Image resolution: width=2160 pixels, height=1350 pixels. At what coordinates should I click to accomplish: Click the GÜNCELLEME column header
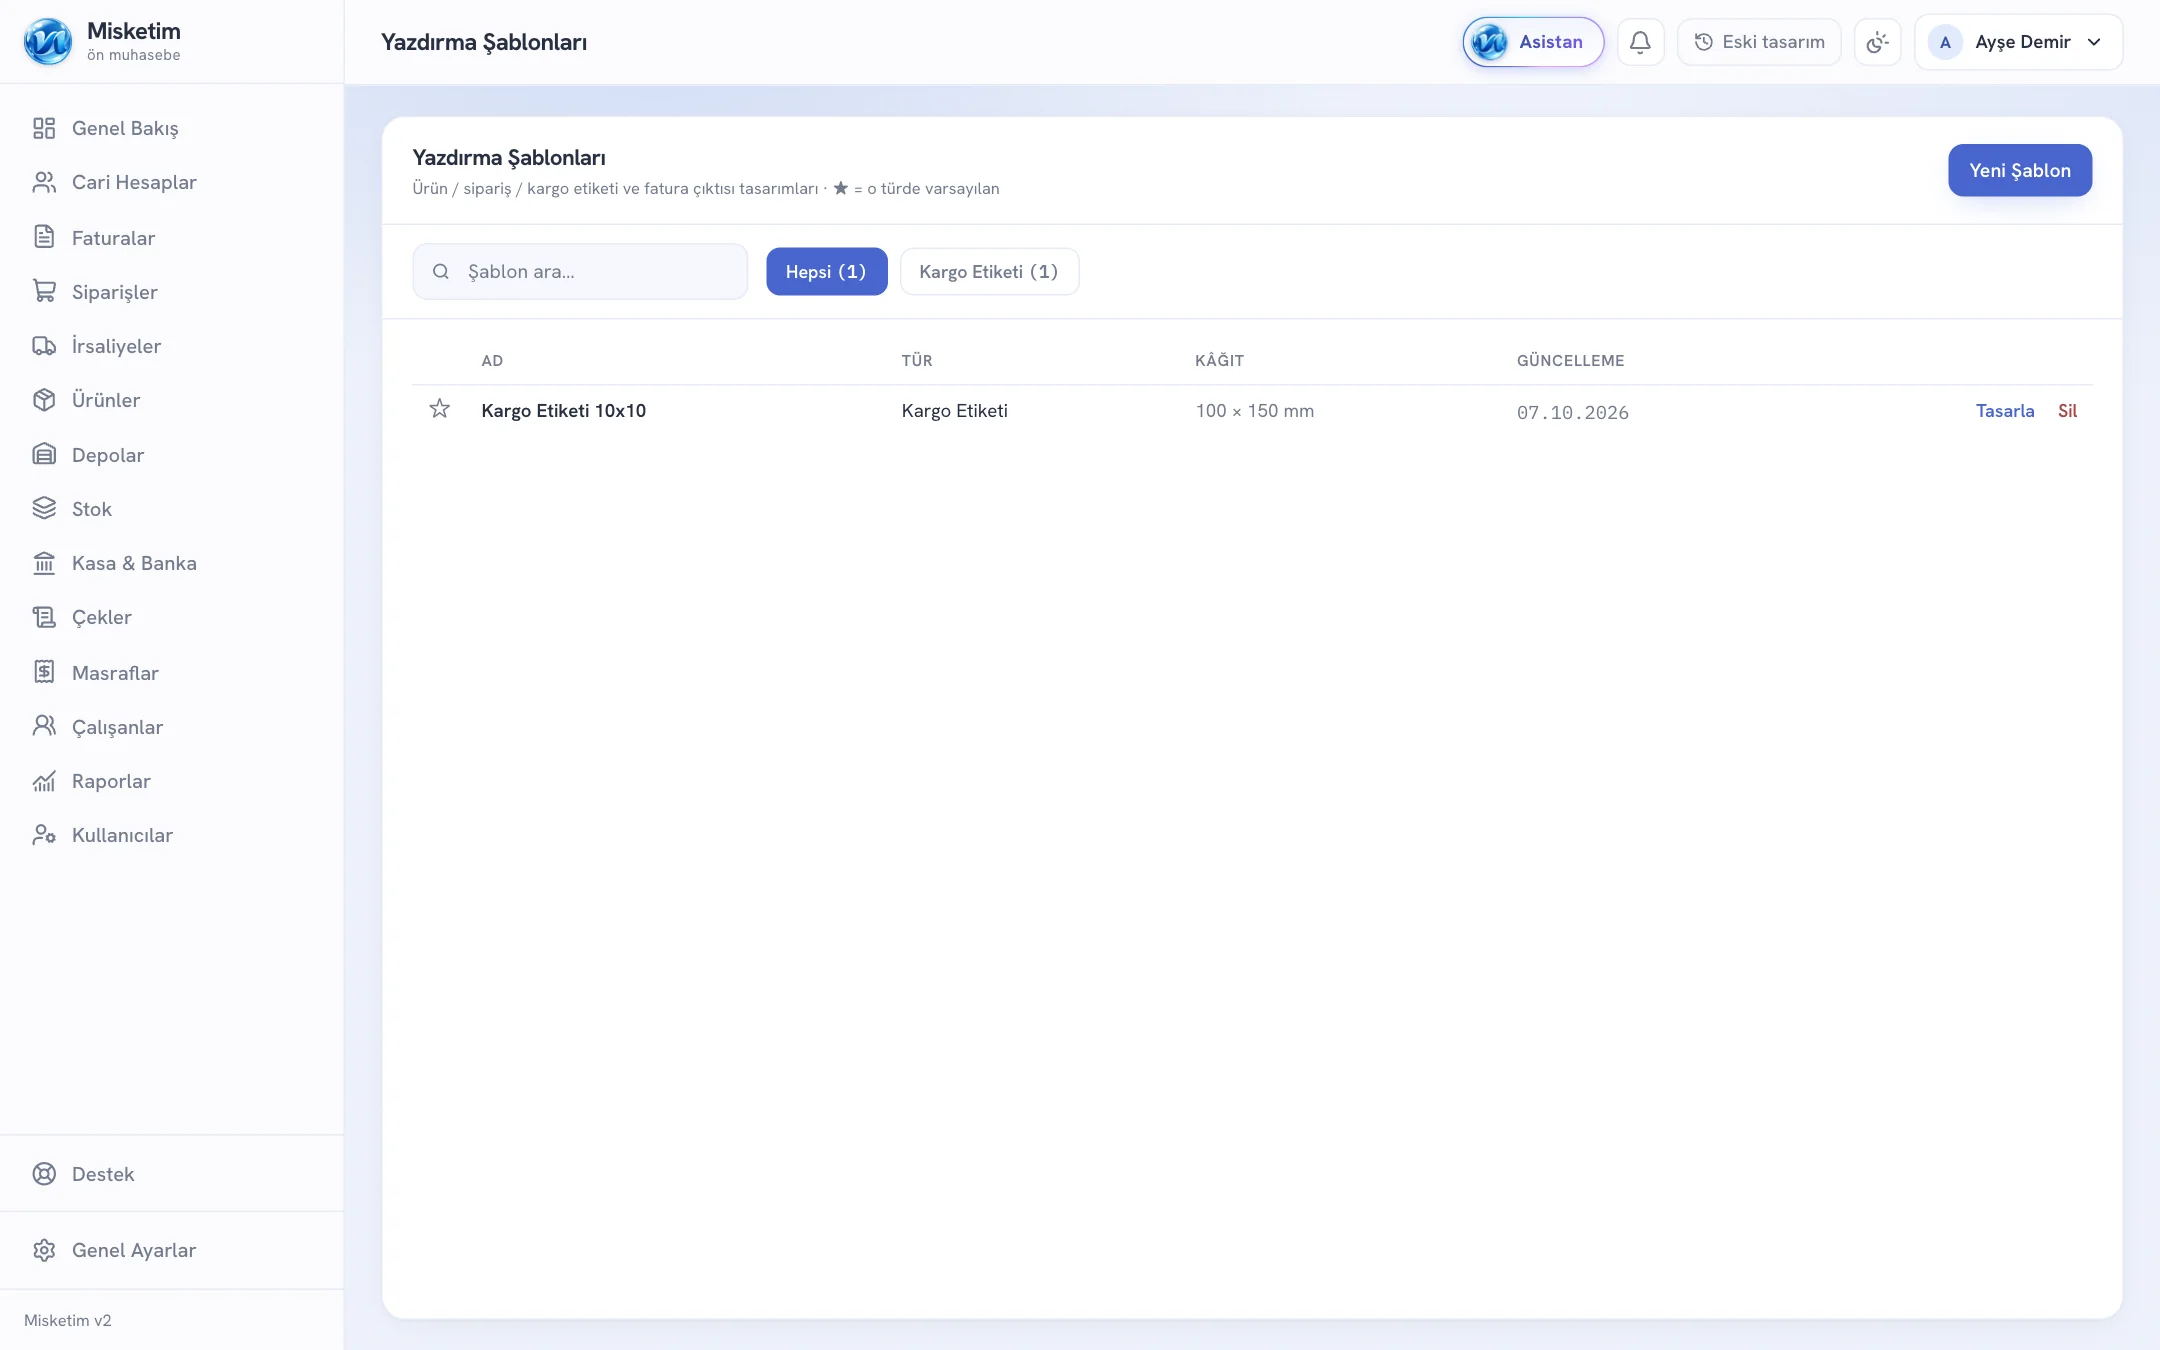[1570, 360]
